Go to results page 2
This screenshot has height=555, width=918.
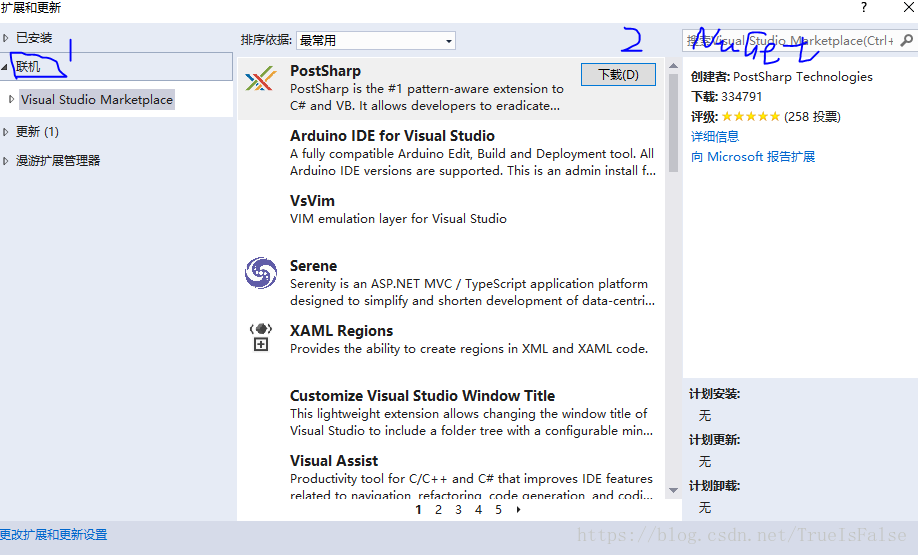click(x=439, y=510)
